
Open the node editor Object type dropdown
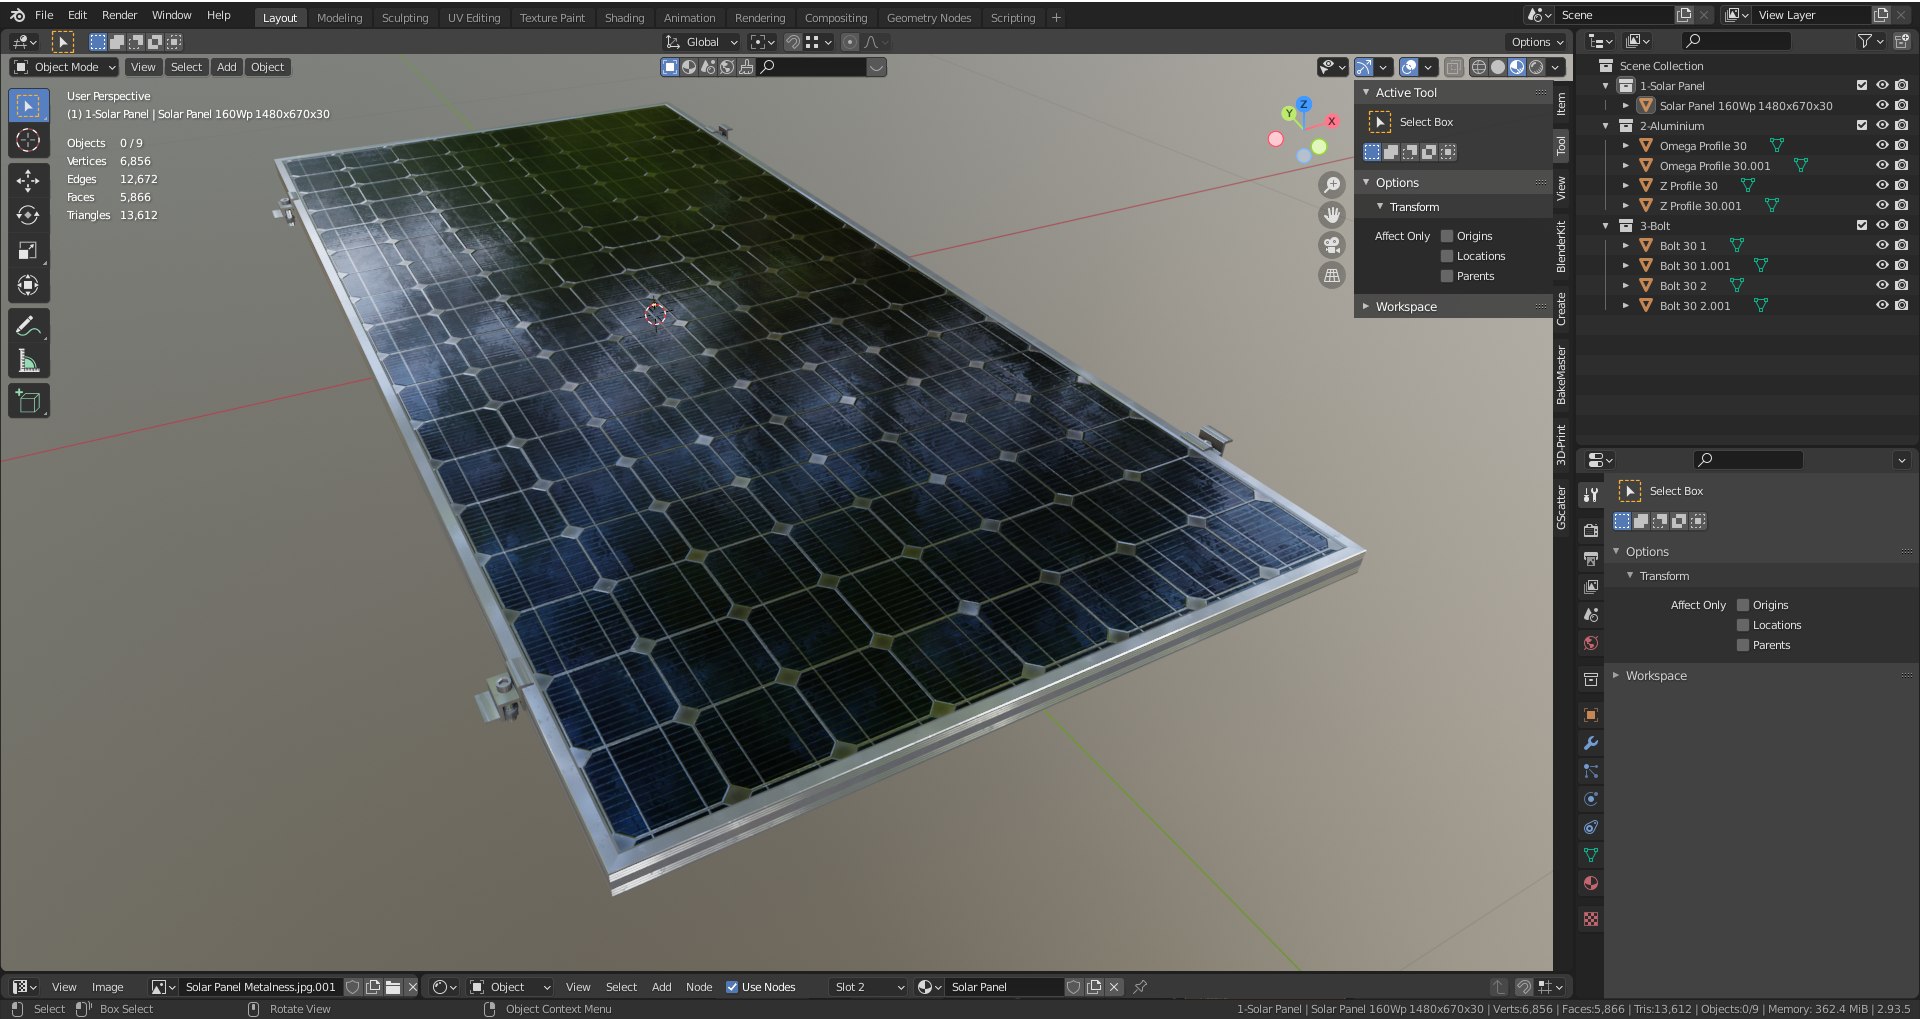tap(511, 987)
